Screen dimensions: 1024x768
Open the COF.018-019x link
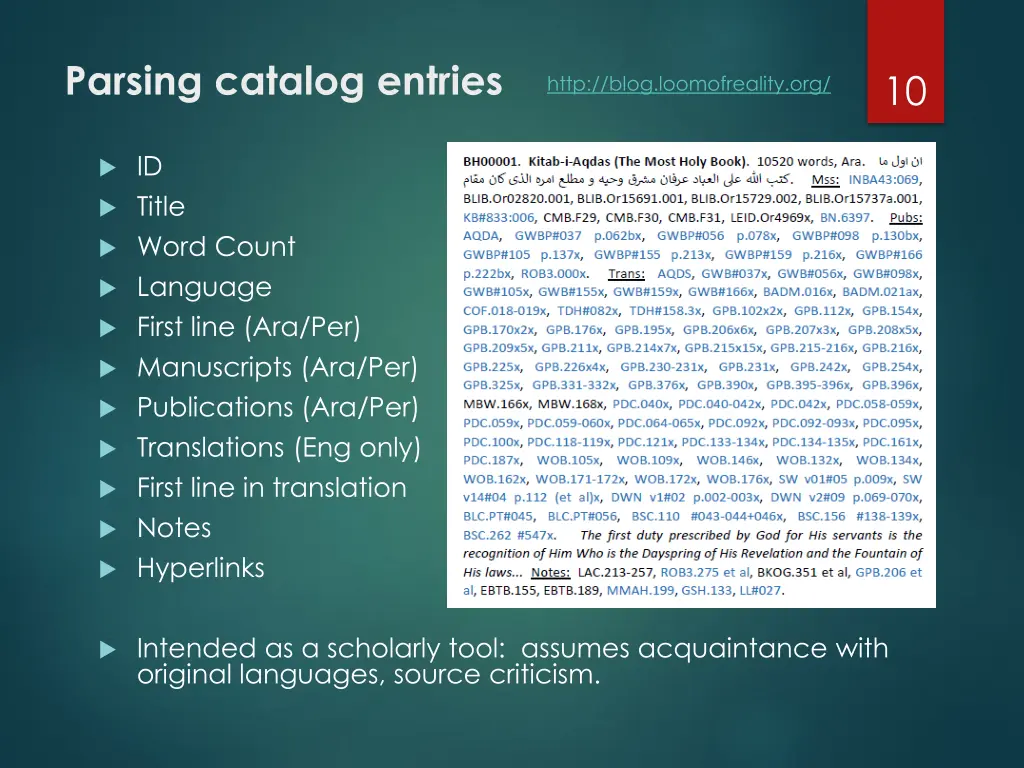coord(505,312)
